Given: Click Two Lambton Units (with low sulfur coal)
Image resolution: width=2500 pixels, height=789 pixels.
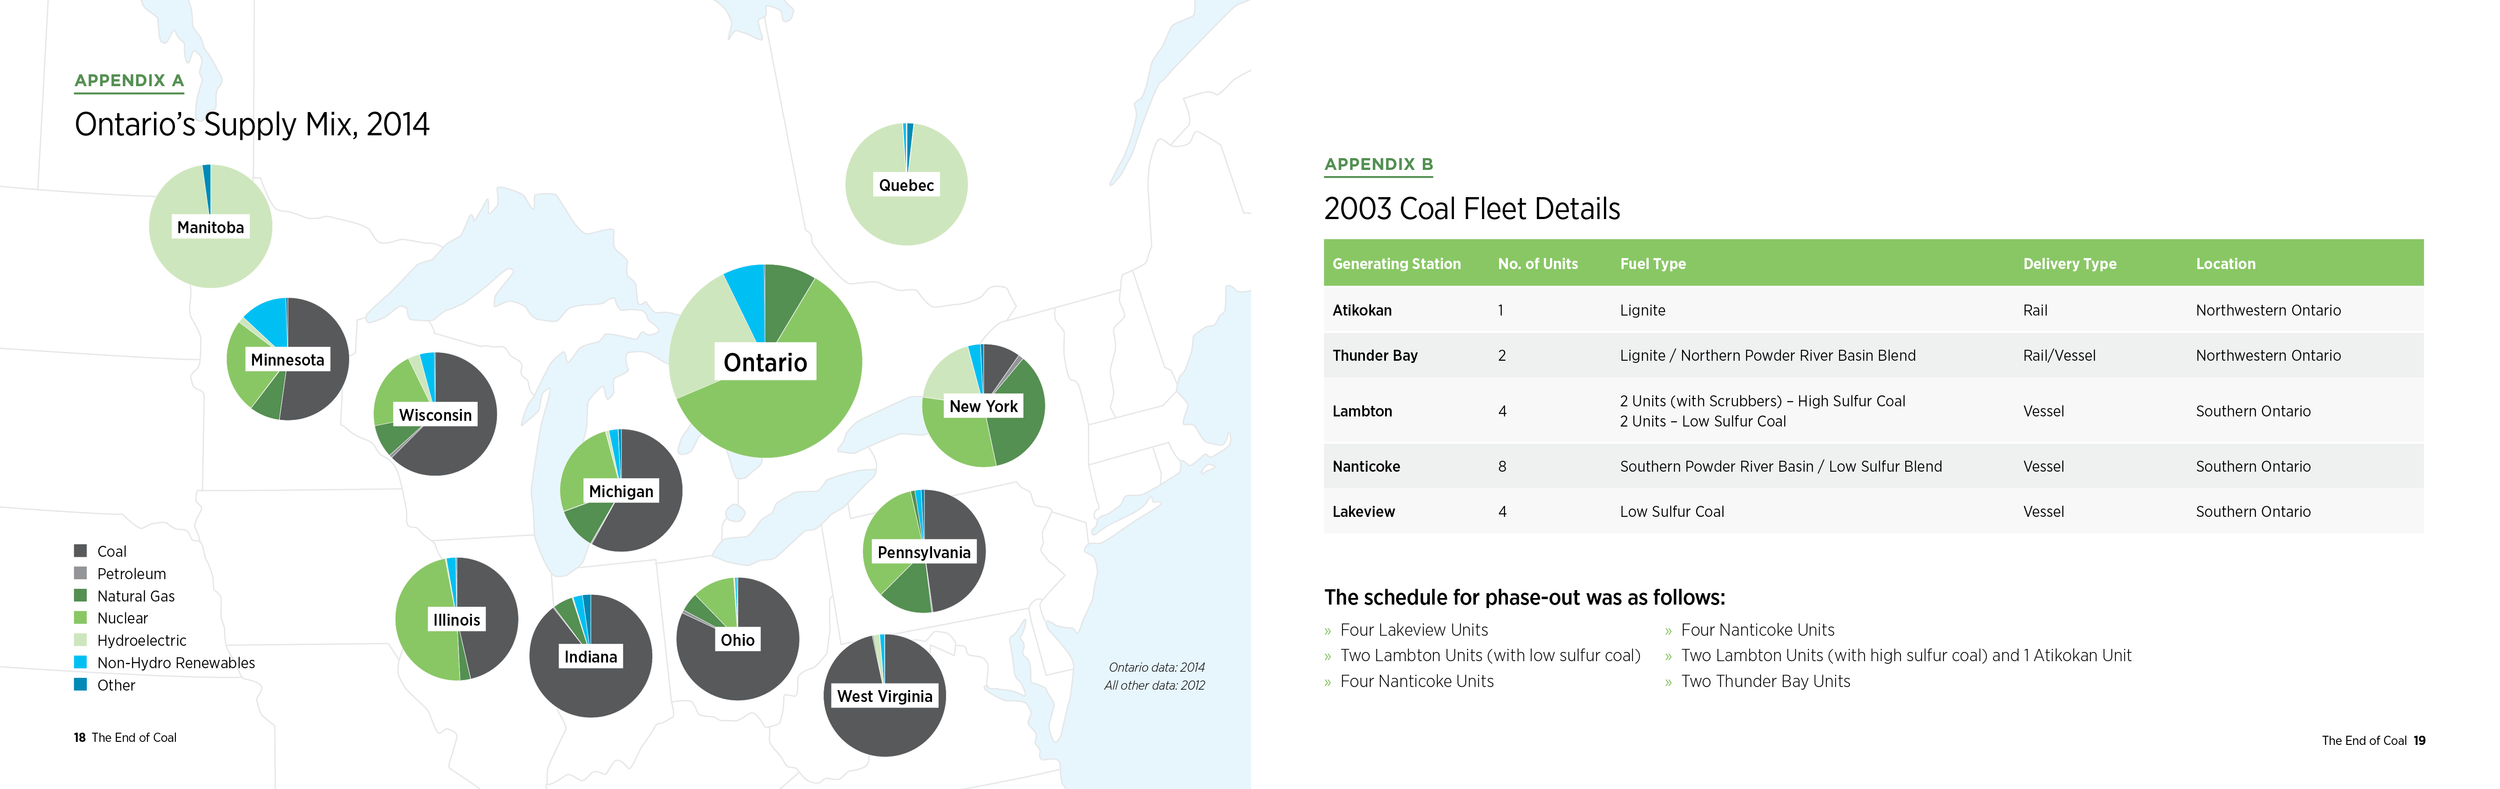Looking at the screenshot, I should click(1490, 656).
